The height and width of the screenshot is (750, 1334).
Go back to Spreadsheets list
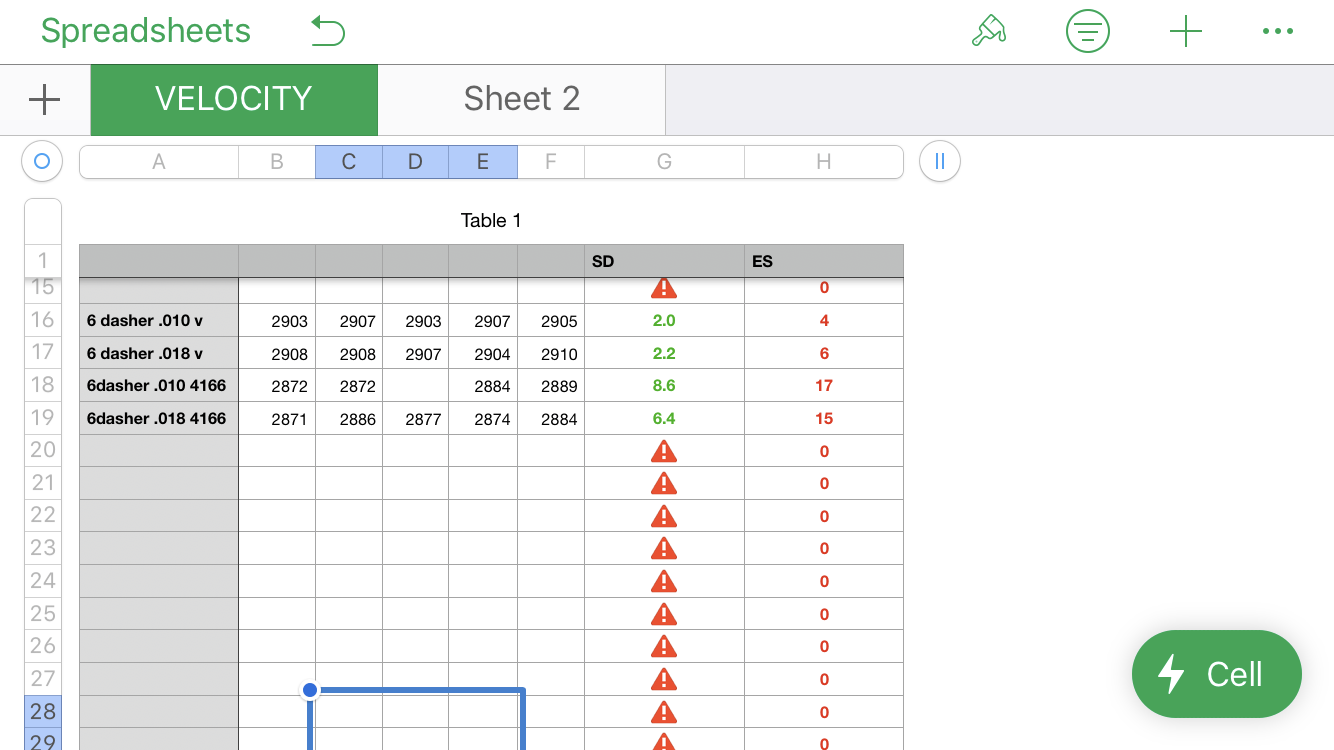pos(146,31)
